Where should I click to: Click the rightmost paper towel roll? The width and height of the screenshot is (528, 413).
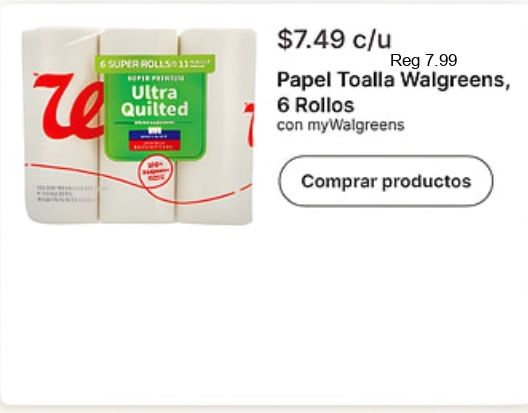[216, 126]
